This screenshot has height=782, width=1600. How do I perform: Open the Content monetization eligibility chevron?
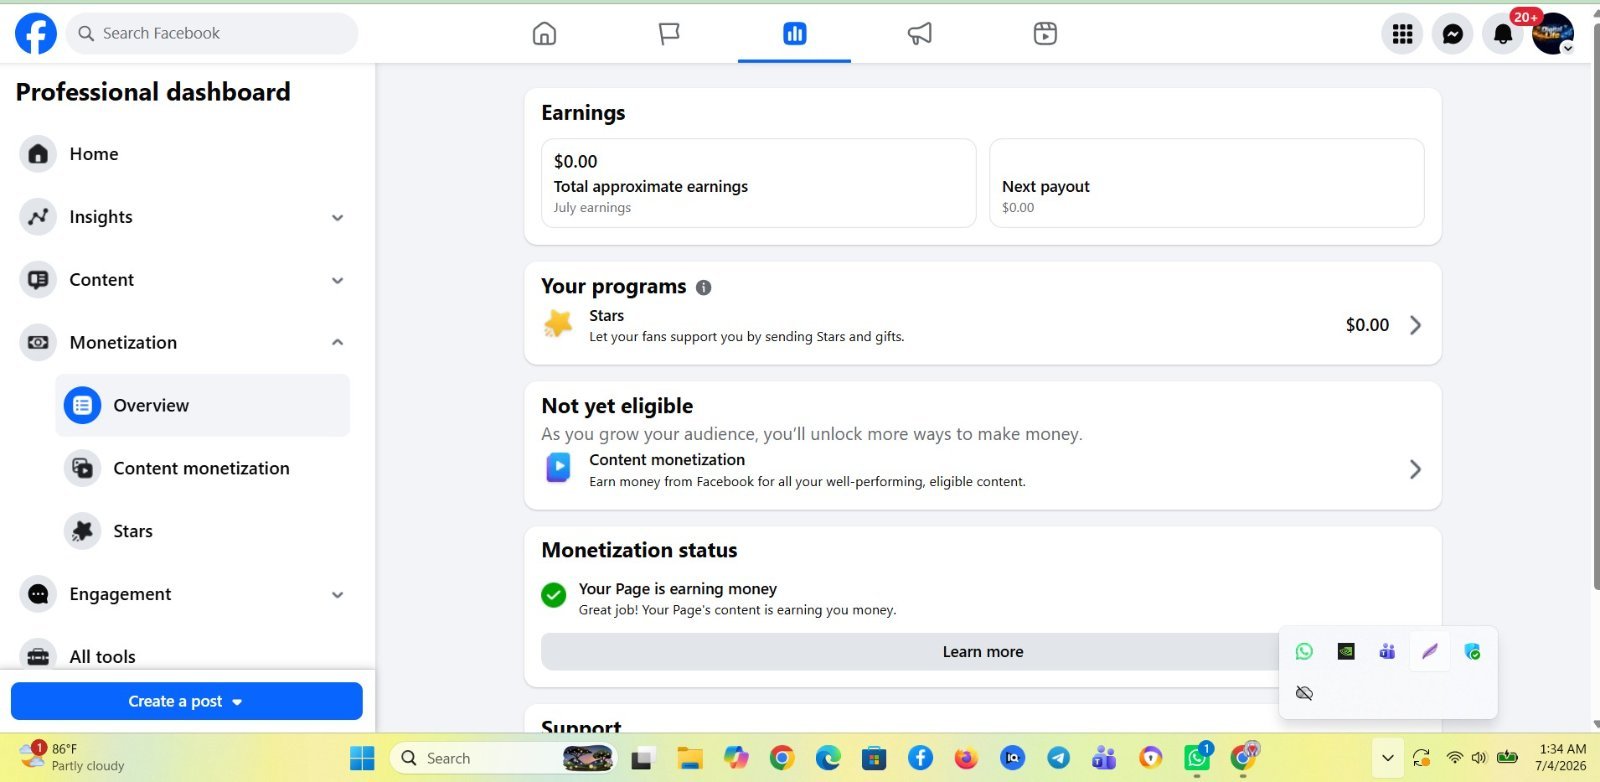coord(1415,469)
